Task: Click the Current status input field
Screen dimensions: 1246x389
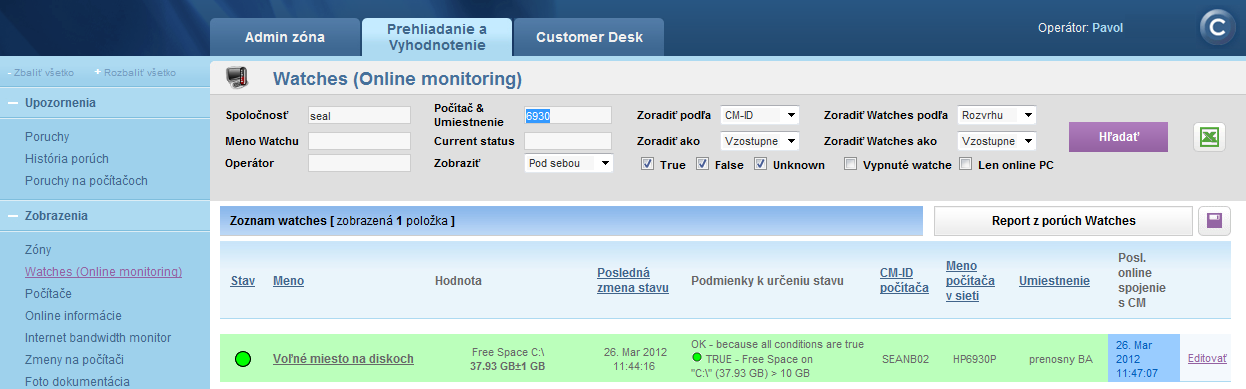Action: [568, 141]
